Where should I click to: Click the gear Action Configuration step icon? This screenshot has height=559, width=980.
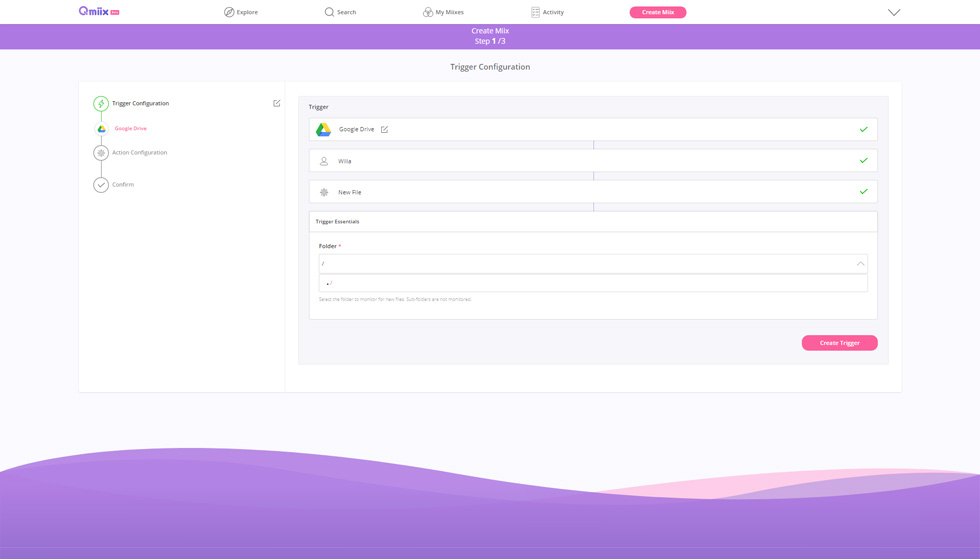101,153
